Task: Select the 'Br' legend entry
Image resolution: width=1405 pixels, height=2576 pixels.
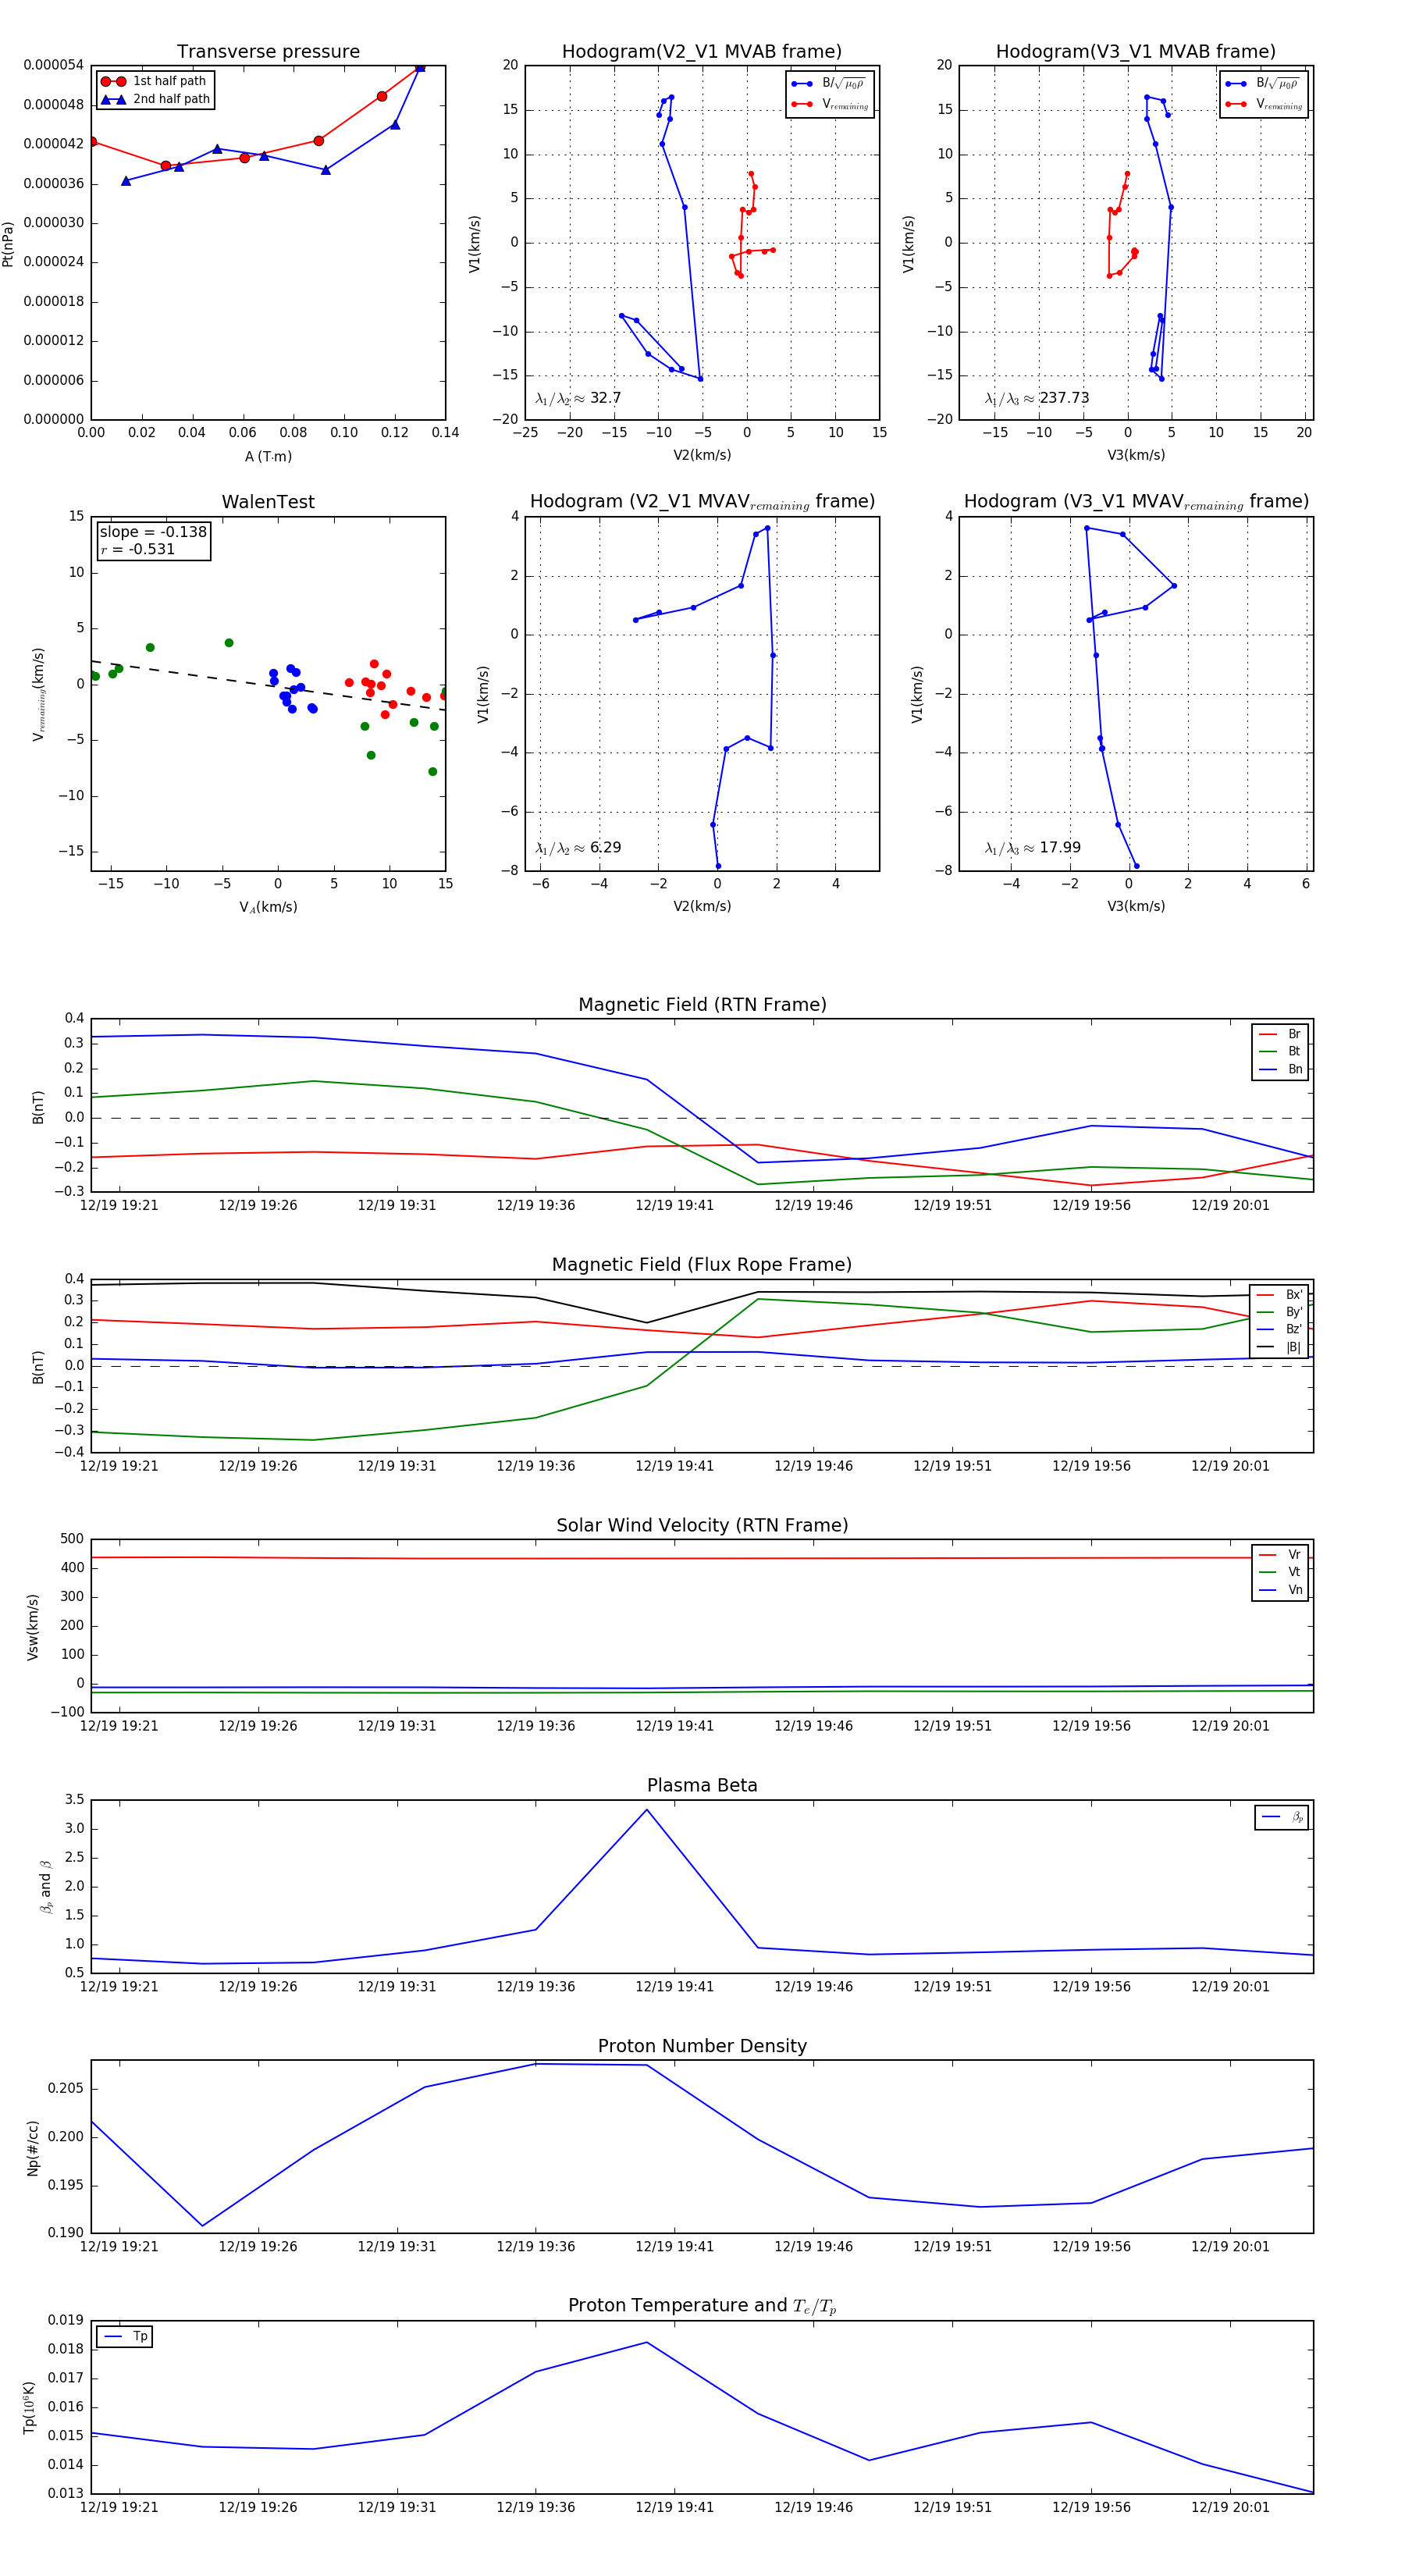Action: (x=1280, y=1034)
